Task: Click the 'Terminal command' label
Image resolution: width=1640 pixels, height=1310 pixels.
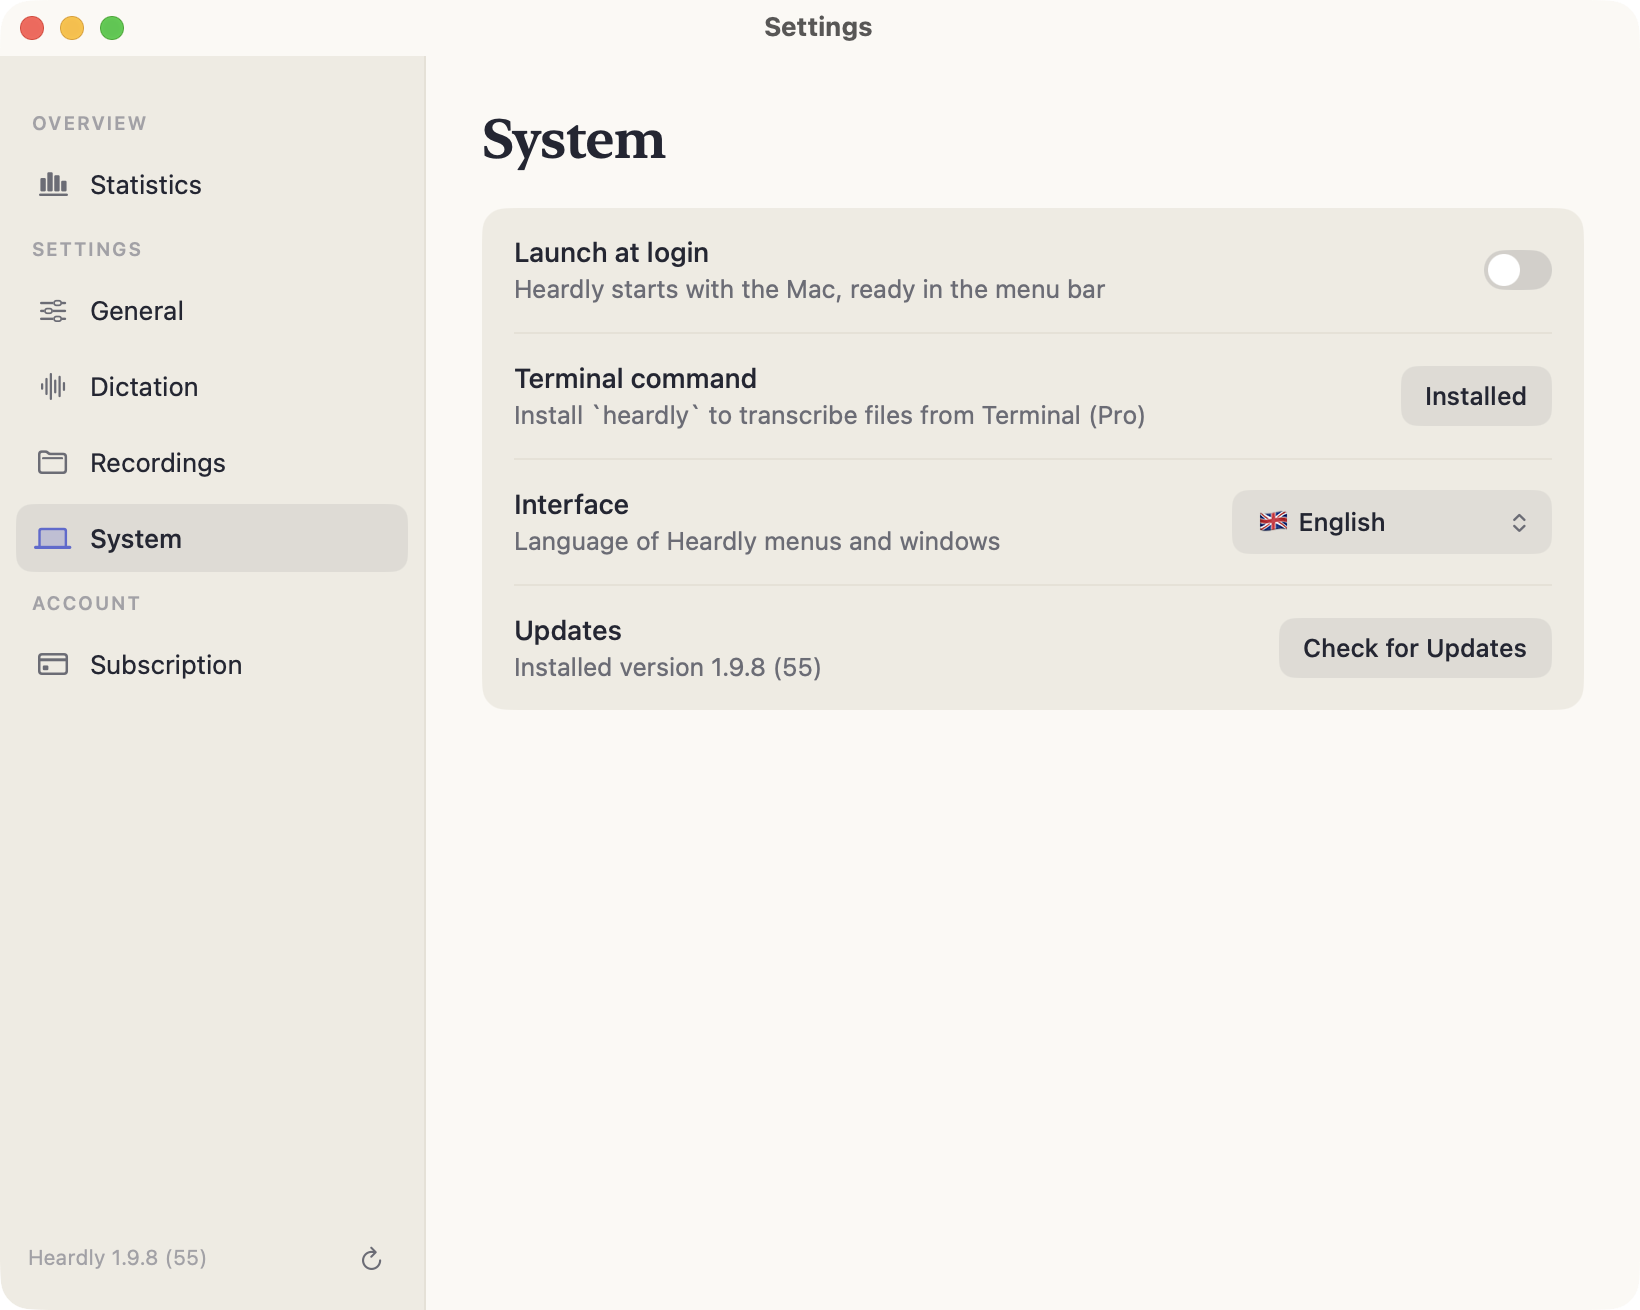Action: point(635,379)
